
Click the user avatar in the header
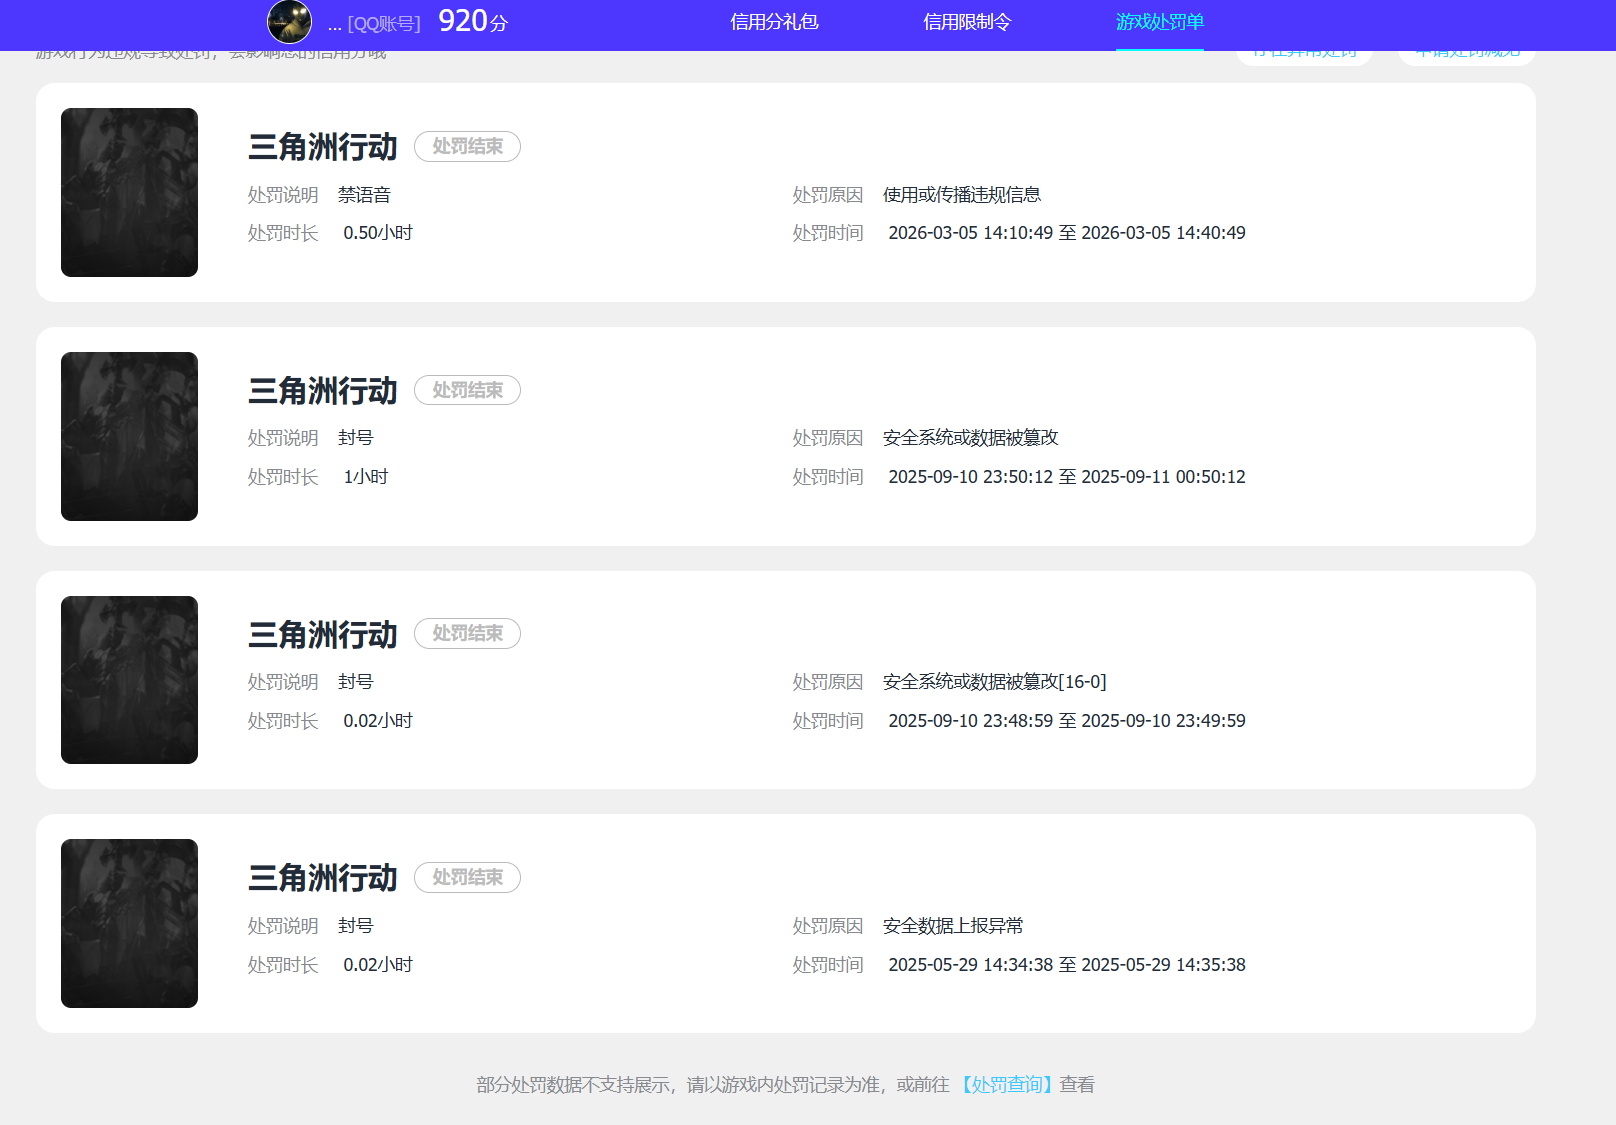(x=289, y=21)
